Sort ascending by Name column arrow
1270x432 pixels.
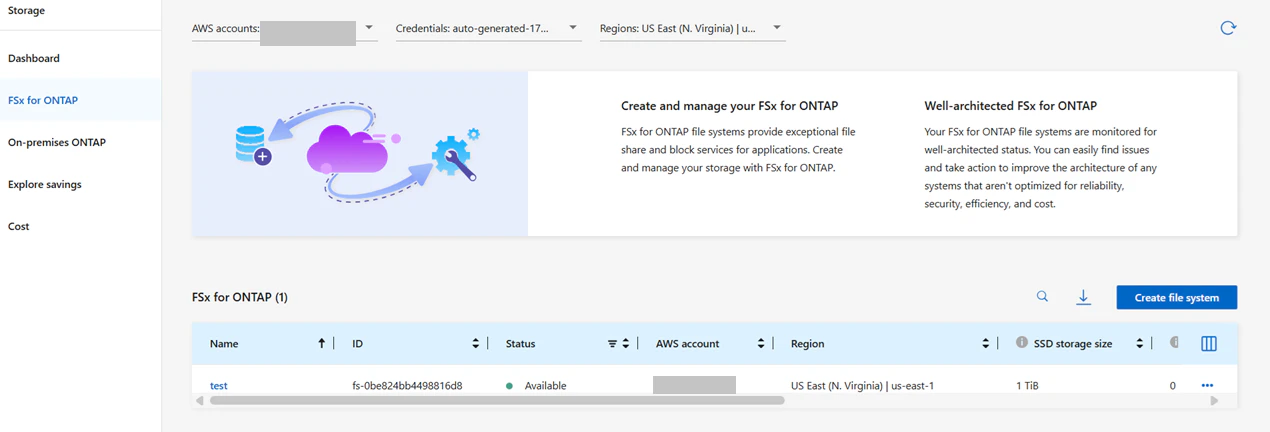[x=321, y=343]
